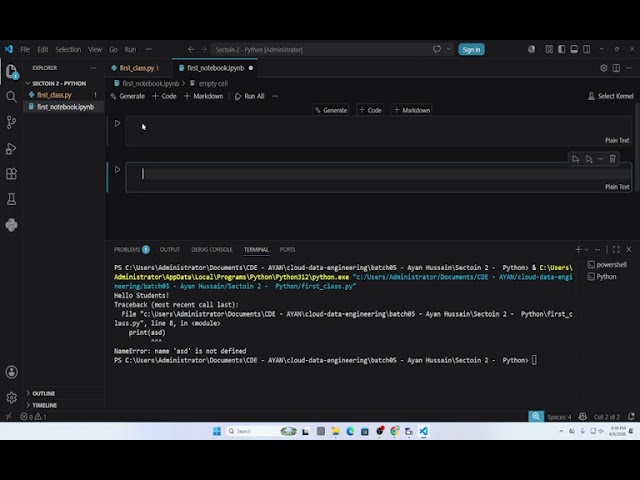Open the File menu
The height and width of the screenshot is (480, 640).
pyautogui.click(x=25, y=49)
